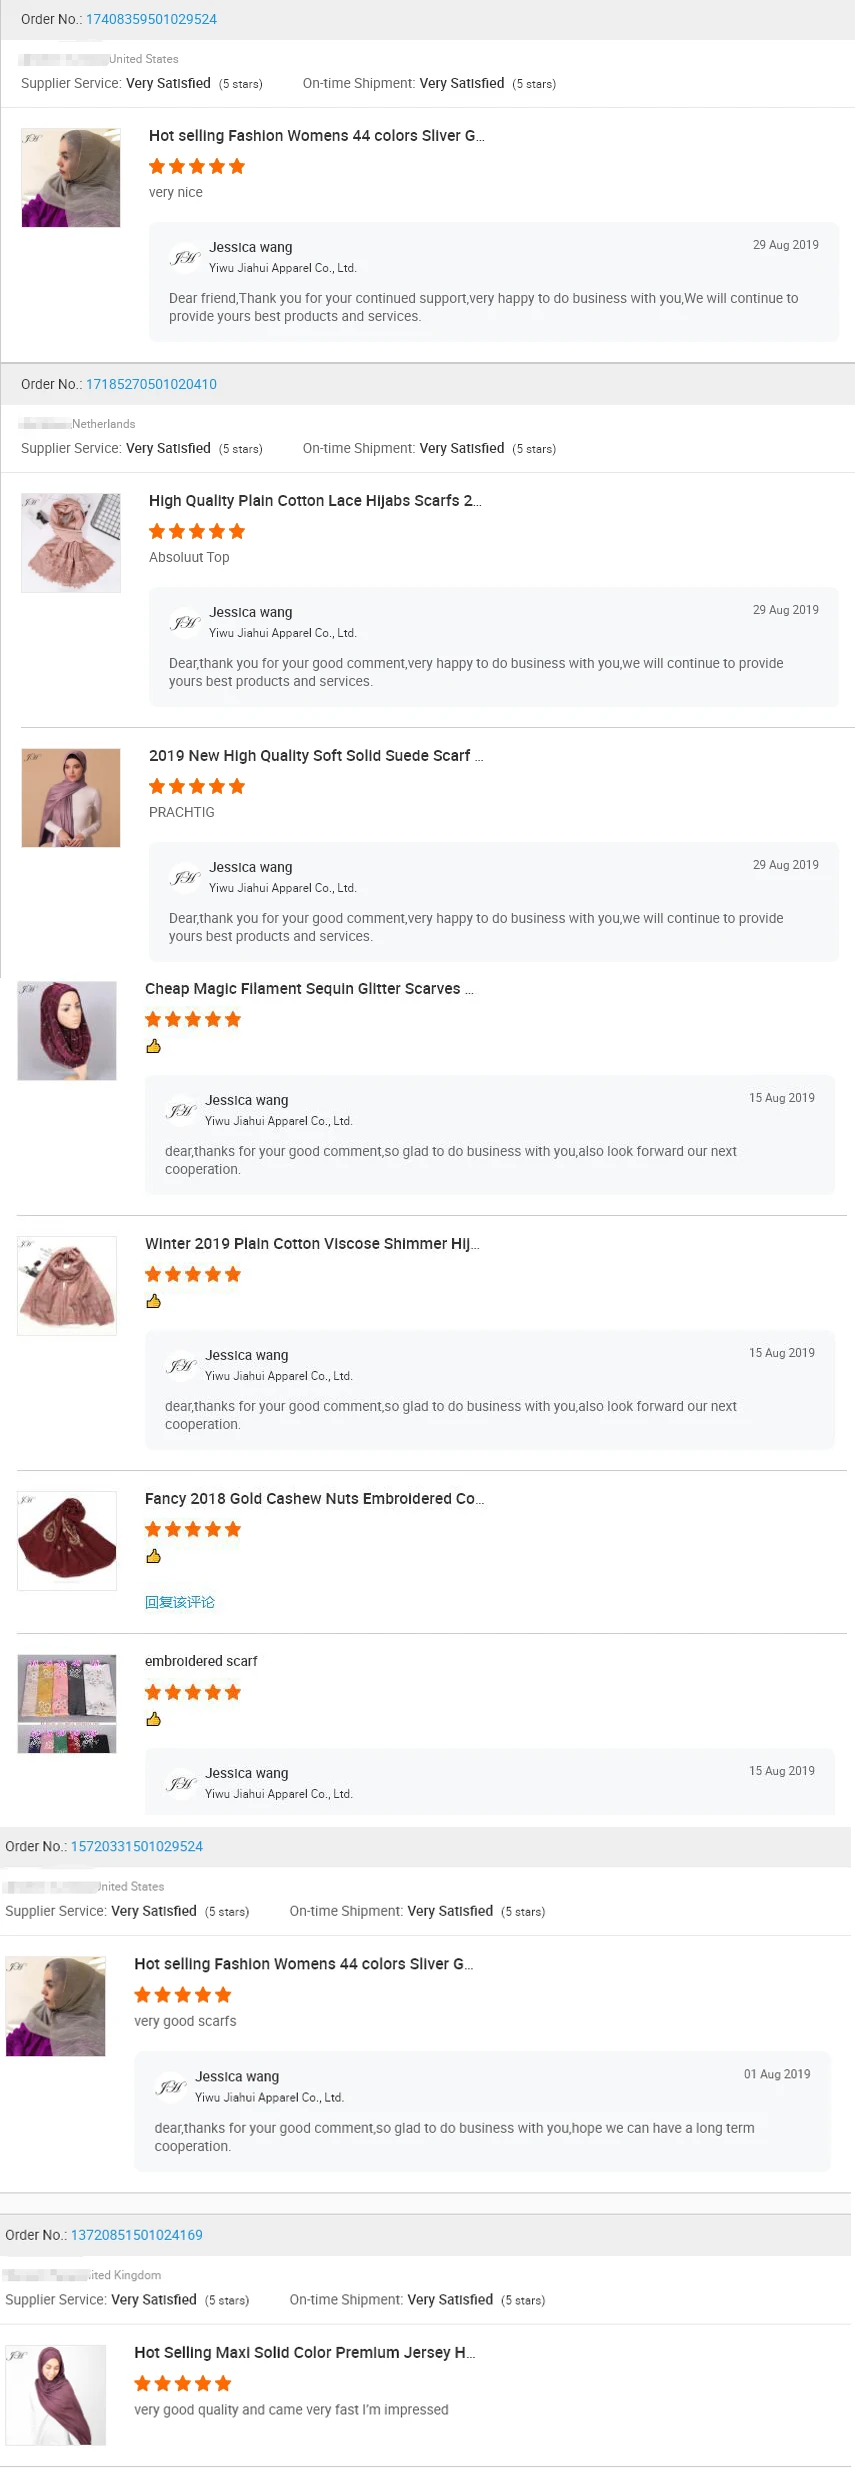855x2473 pixels.
Task: Click the Chinese reply-to-review link
Action: [180, 1602]
